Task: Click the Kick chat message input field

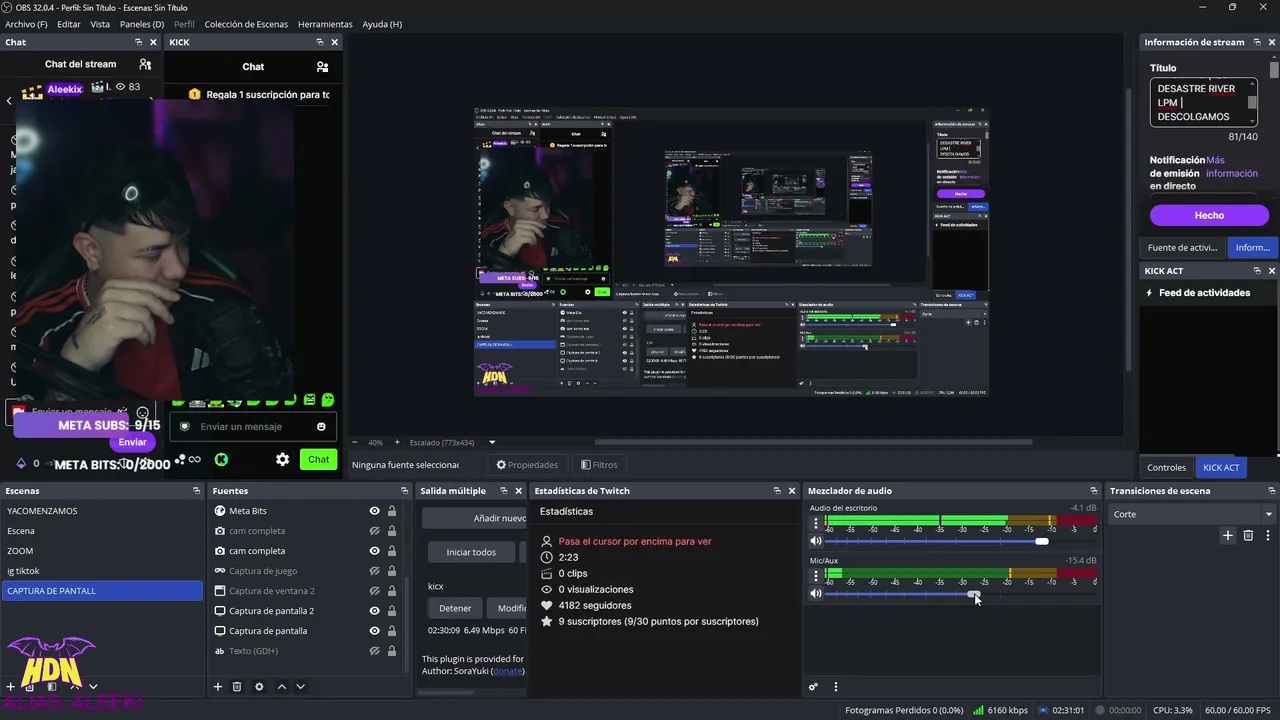Action: pyautogui.click(x=254, y=427)
